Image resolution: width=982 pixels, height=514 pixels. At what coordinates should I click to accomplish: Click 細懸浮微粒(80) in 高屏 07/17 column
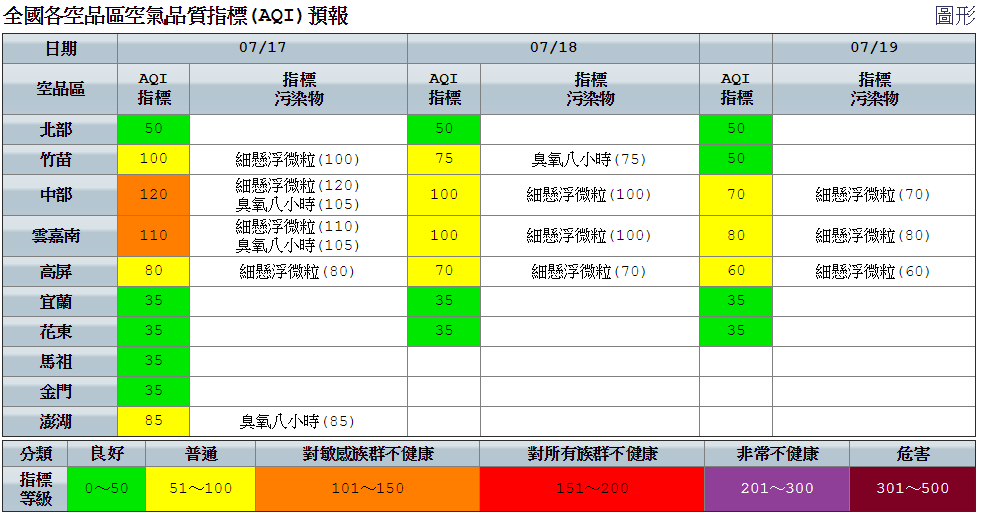[297, 272]
